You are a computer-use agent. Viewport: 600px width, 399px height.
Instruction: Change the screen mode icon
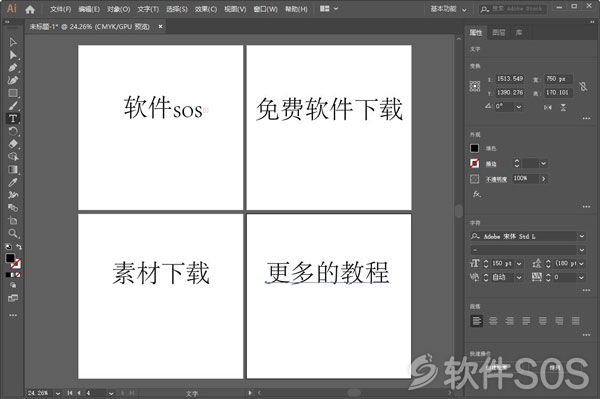click(13, 298)
